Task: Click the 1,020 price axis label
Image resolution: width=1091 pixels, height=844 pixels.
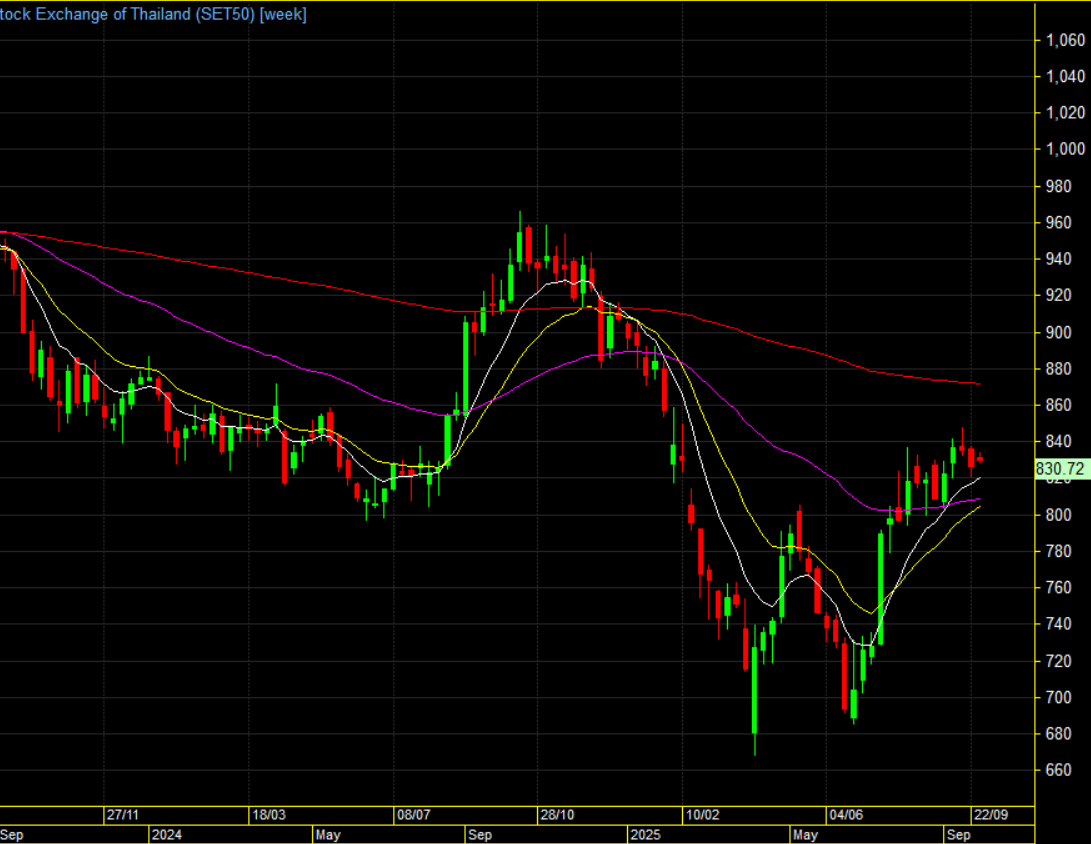Action: (1065, 113)
